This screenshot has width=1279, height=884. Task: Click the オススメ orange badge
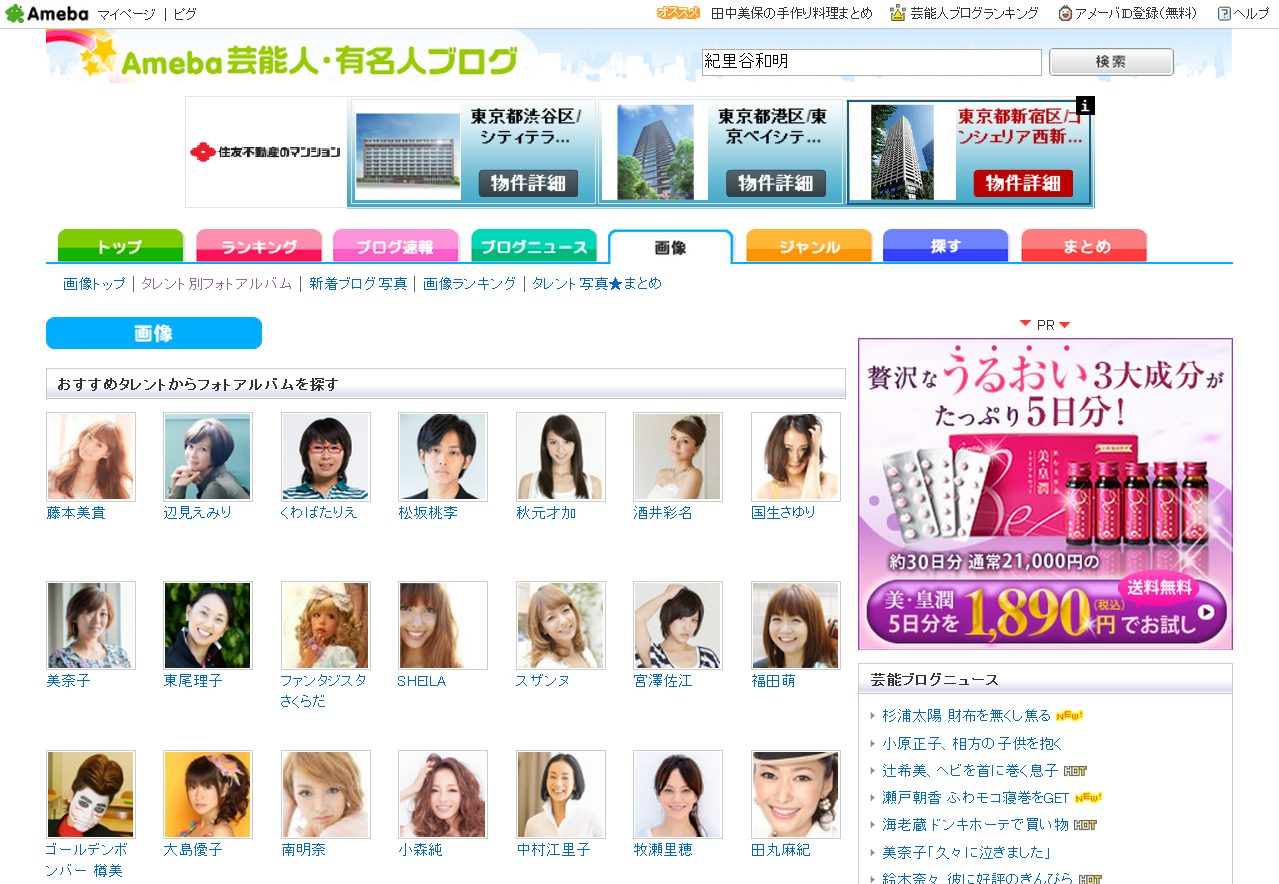(x=678, y=13)
